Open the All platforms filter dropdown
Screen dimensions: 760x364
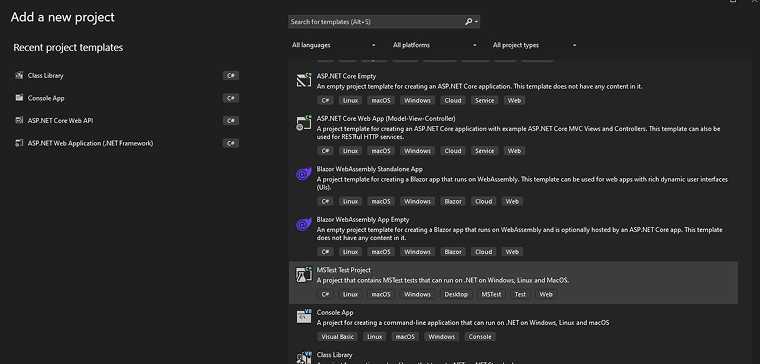coord(434,45)
